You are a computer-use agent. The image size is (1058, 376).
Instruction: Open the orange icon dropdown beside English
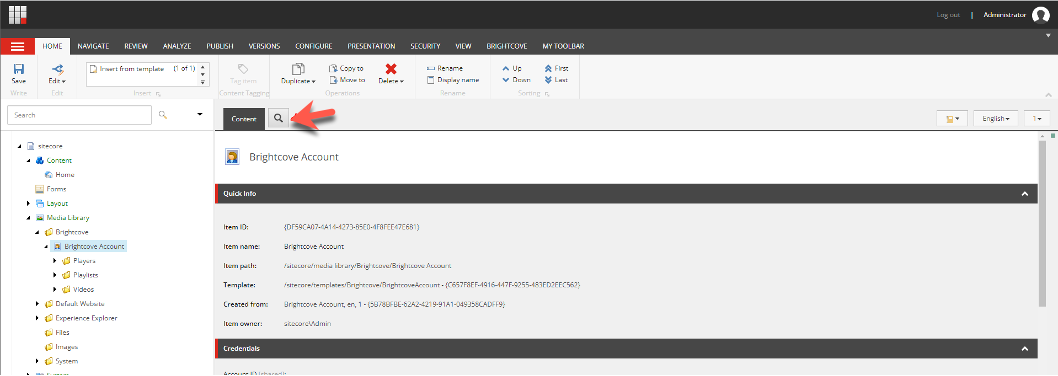(952, 118)
